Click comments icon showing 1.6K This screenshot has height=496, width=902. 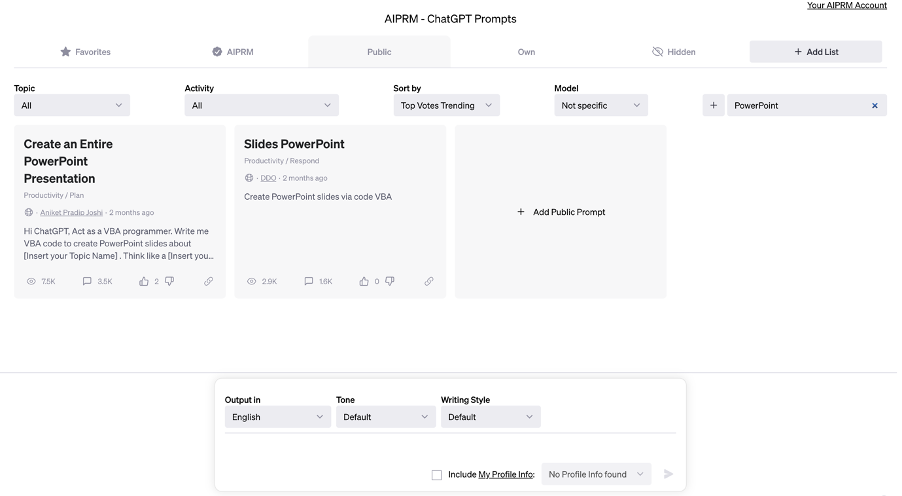(x=308, y=281)
